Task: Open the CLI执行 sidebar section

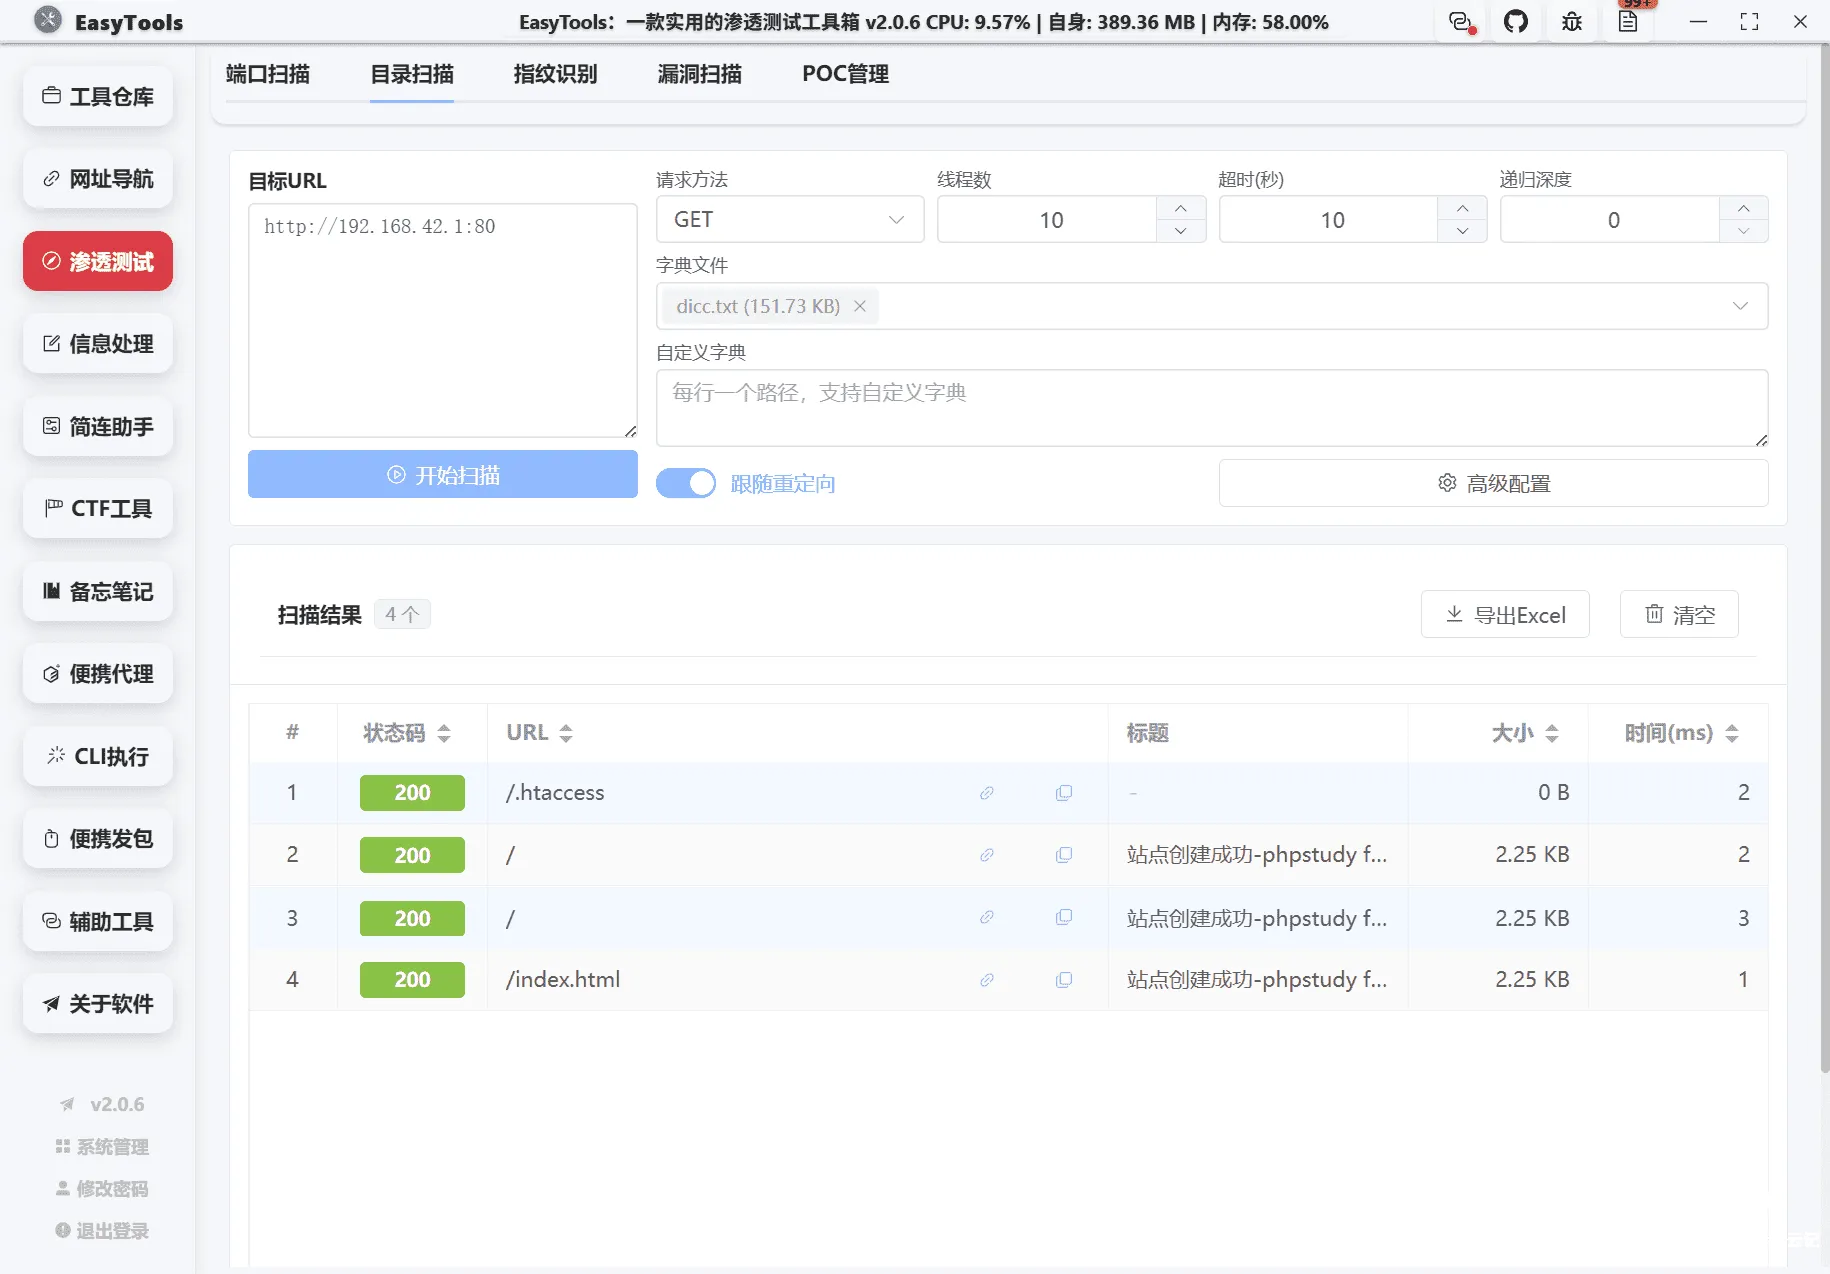Action: [97, 756]
